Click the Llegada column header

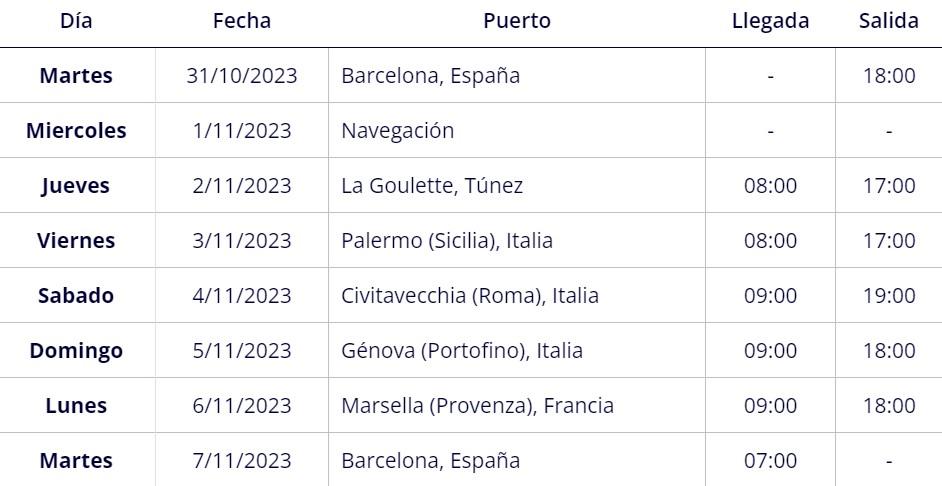(770, 21)
